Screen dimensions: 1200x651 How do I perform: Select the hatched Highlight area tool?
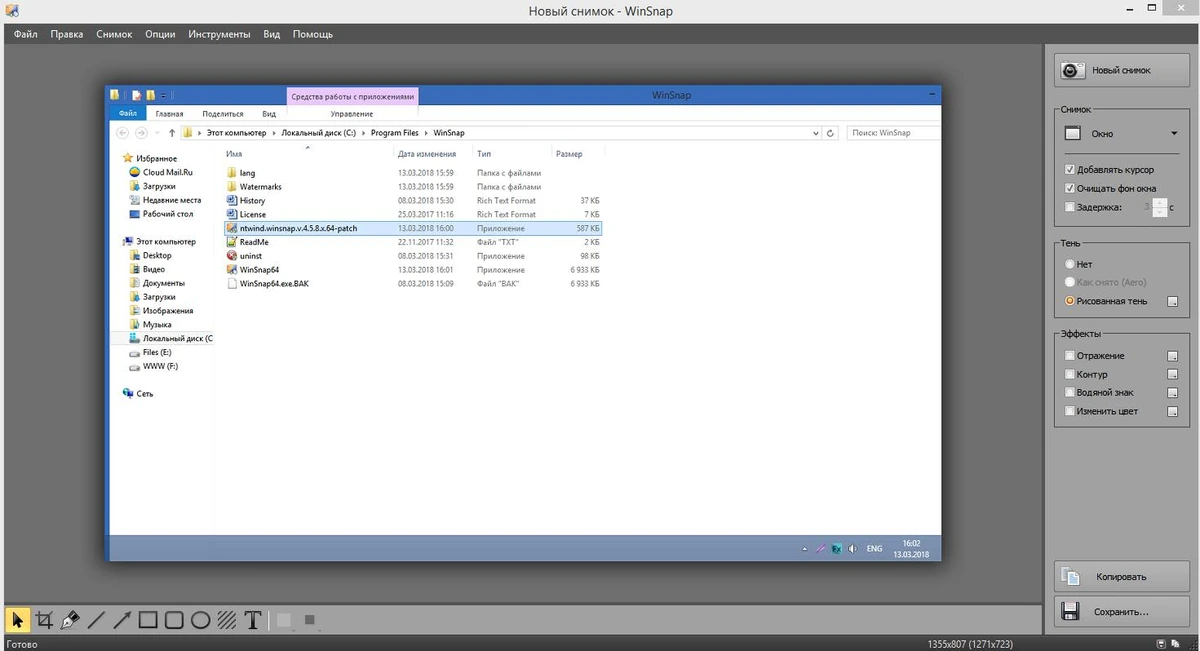coord(226,620)
